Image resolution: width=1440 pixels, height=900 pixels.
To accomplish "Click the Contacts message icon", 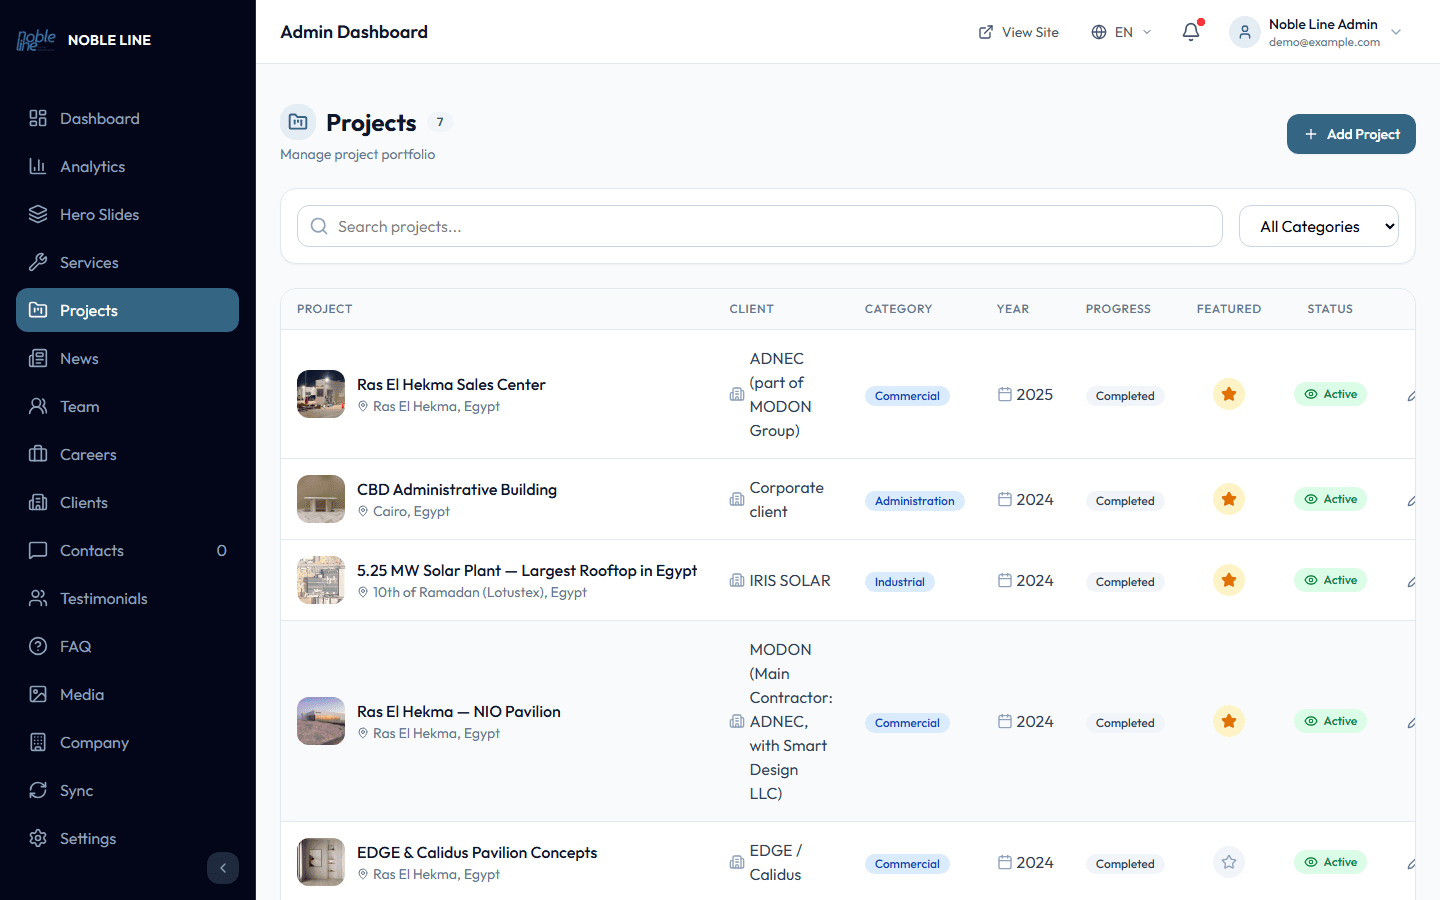I will [x=38, y=550].
